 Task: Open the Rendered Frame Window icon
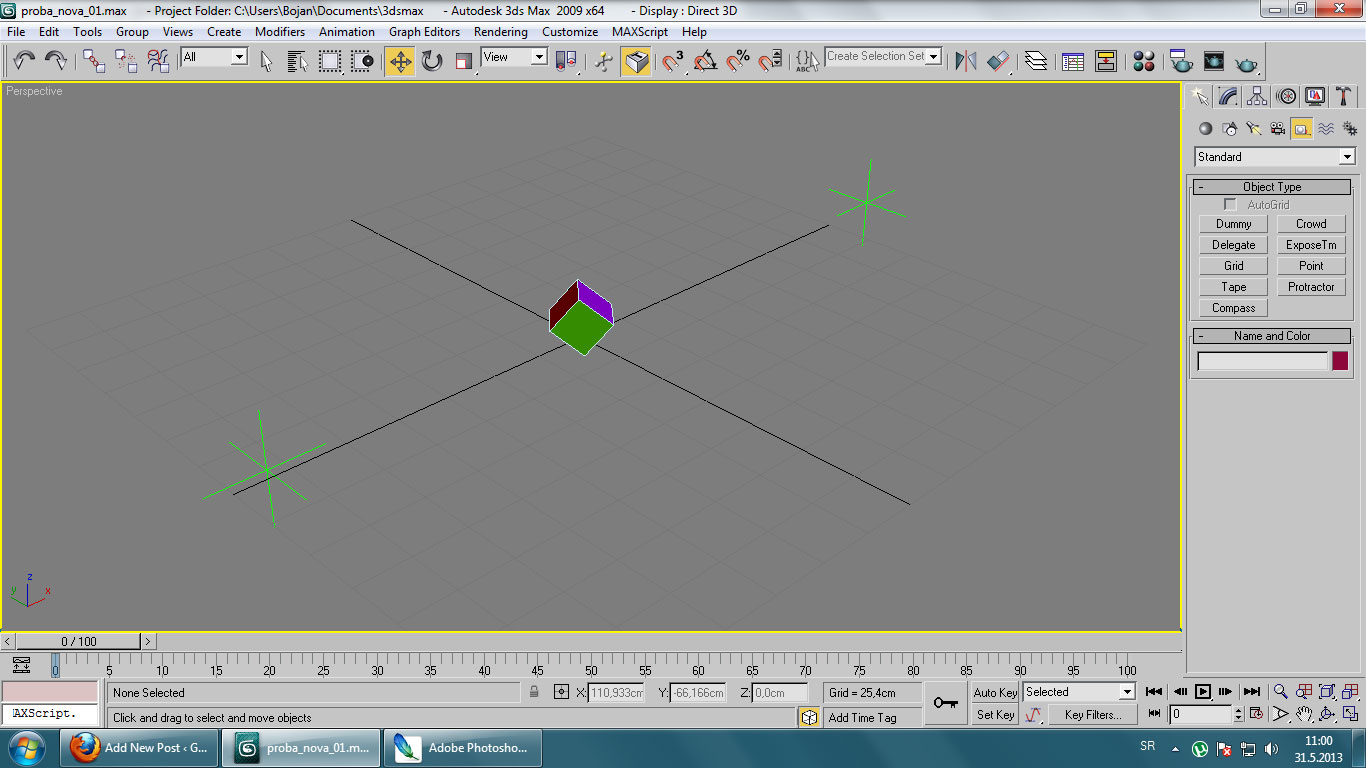(1213, 61)
